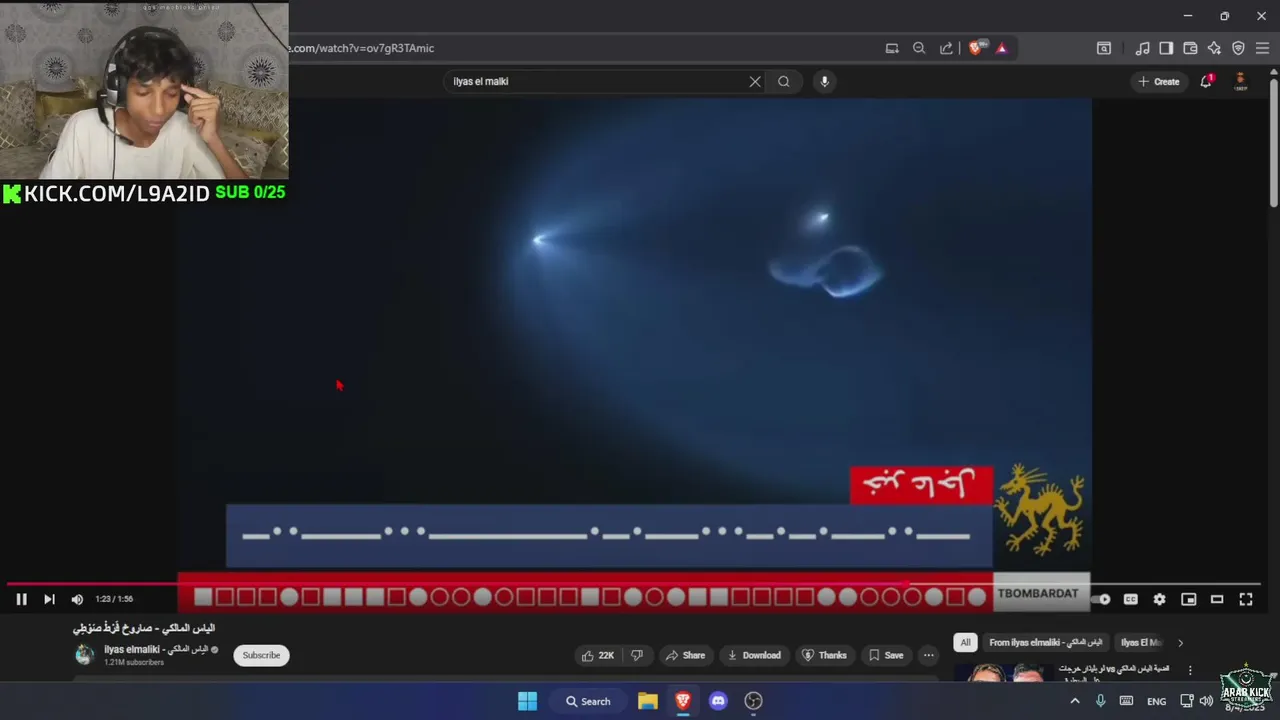Install or cast page icon in address bar
This screenshot has width=1280, height=720.
[892, 48]
